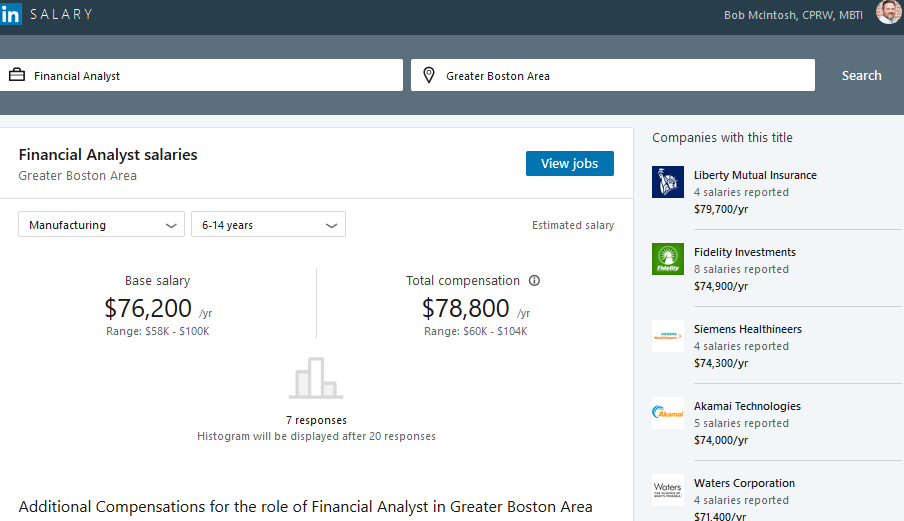Click the Financial Analyst salaries heading
This screenshot has width=904, height=521.
[x=108, y=154]
